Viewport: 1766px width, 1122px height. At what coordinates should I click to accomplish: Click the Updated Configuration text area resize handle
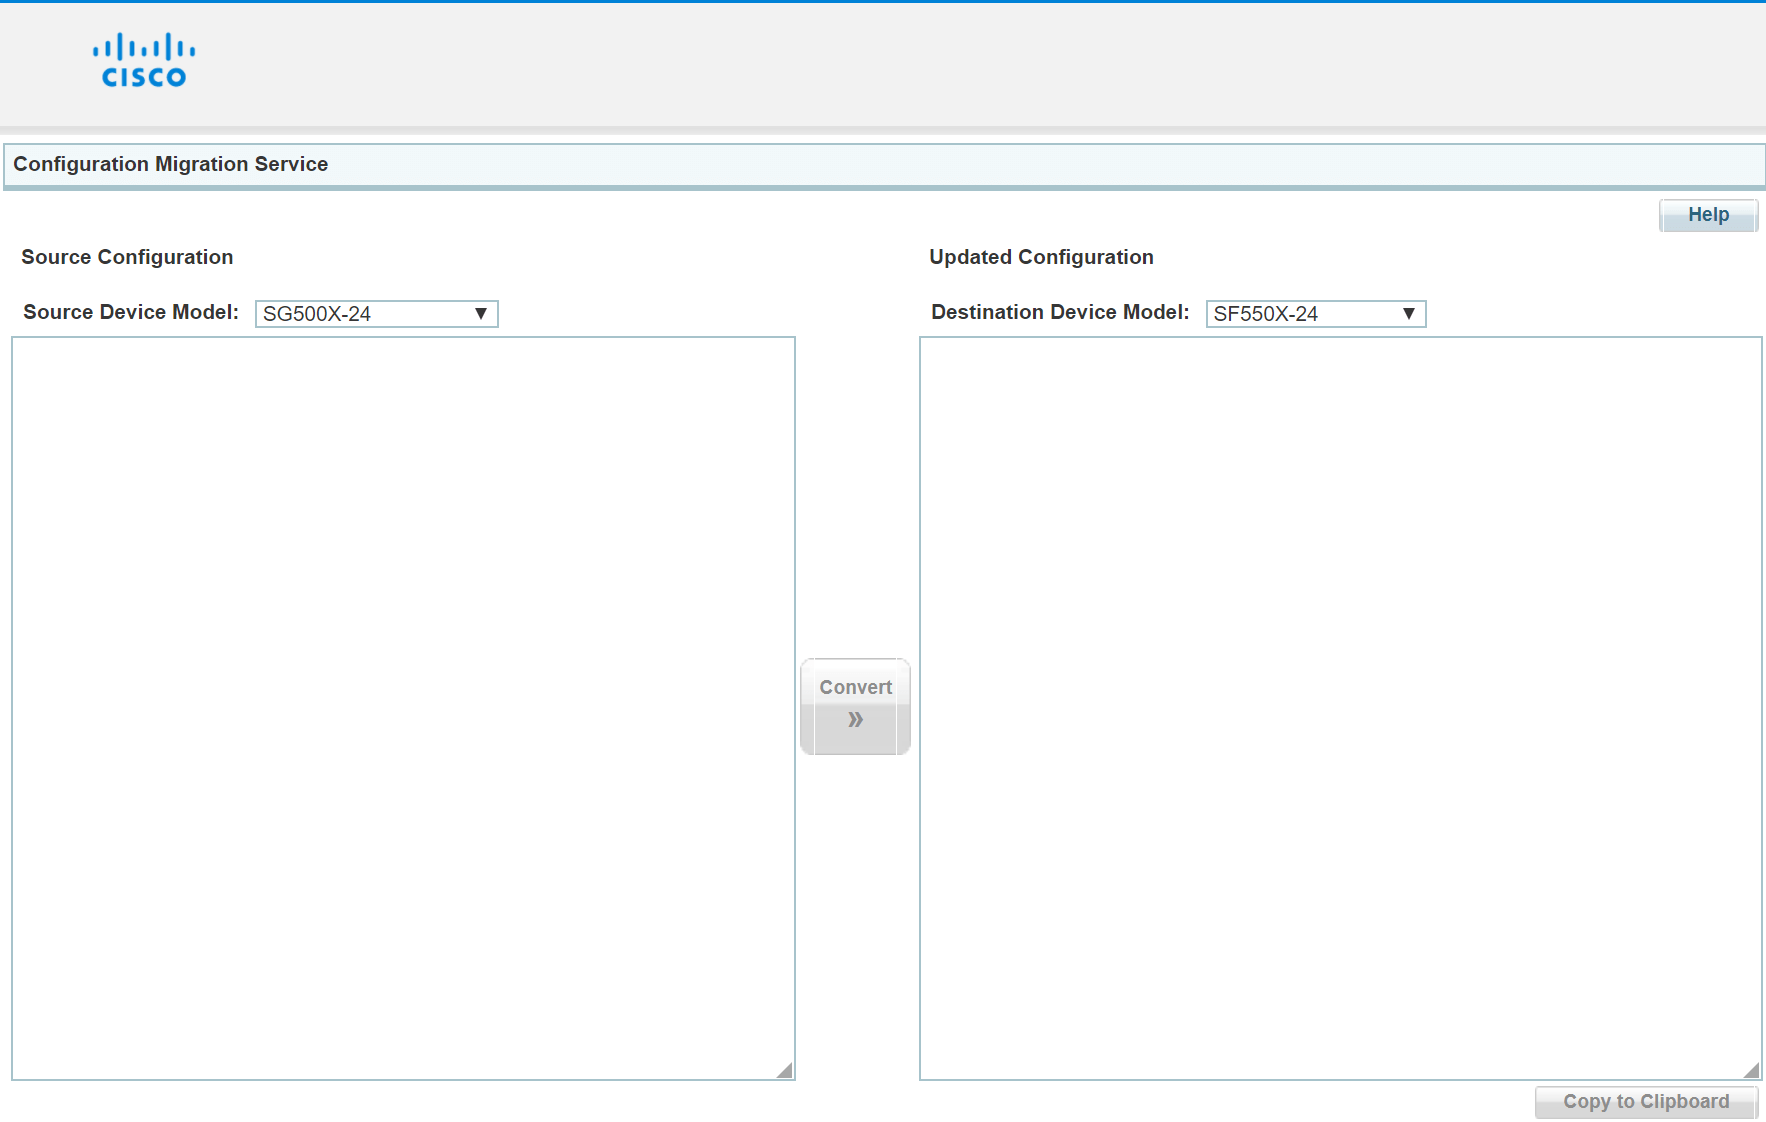coord(1752,1070)
